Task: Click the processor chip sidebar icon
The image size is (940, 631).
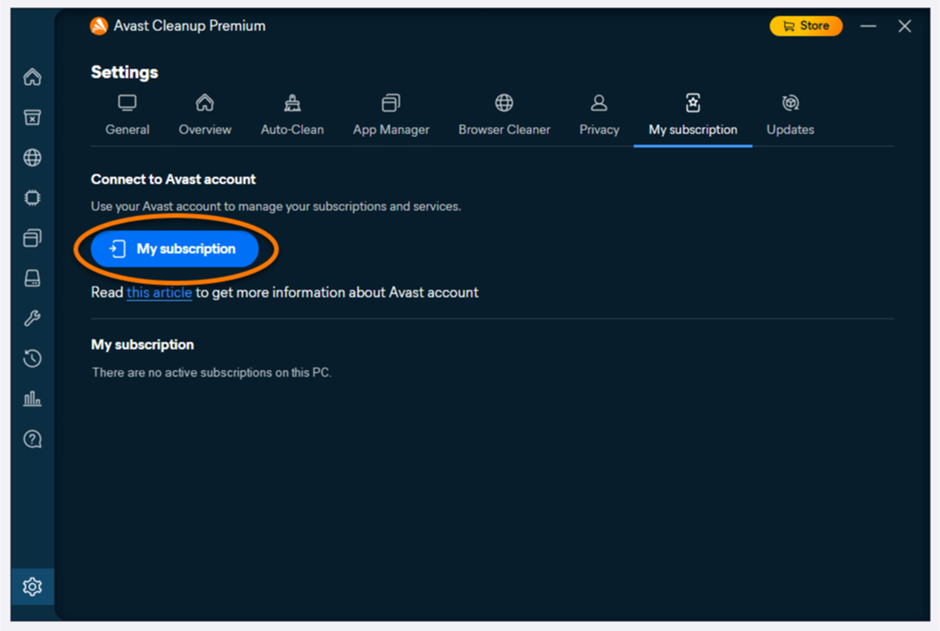Action: (32, 198)
